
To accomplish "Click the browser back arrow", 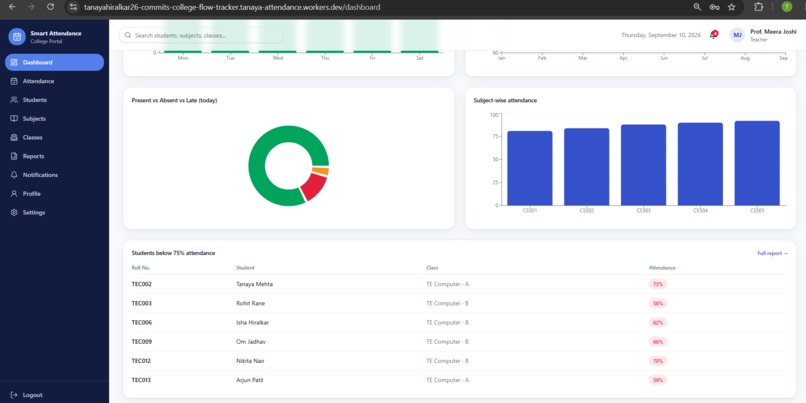I will coord(12,7).
